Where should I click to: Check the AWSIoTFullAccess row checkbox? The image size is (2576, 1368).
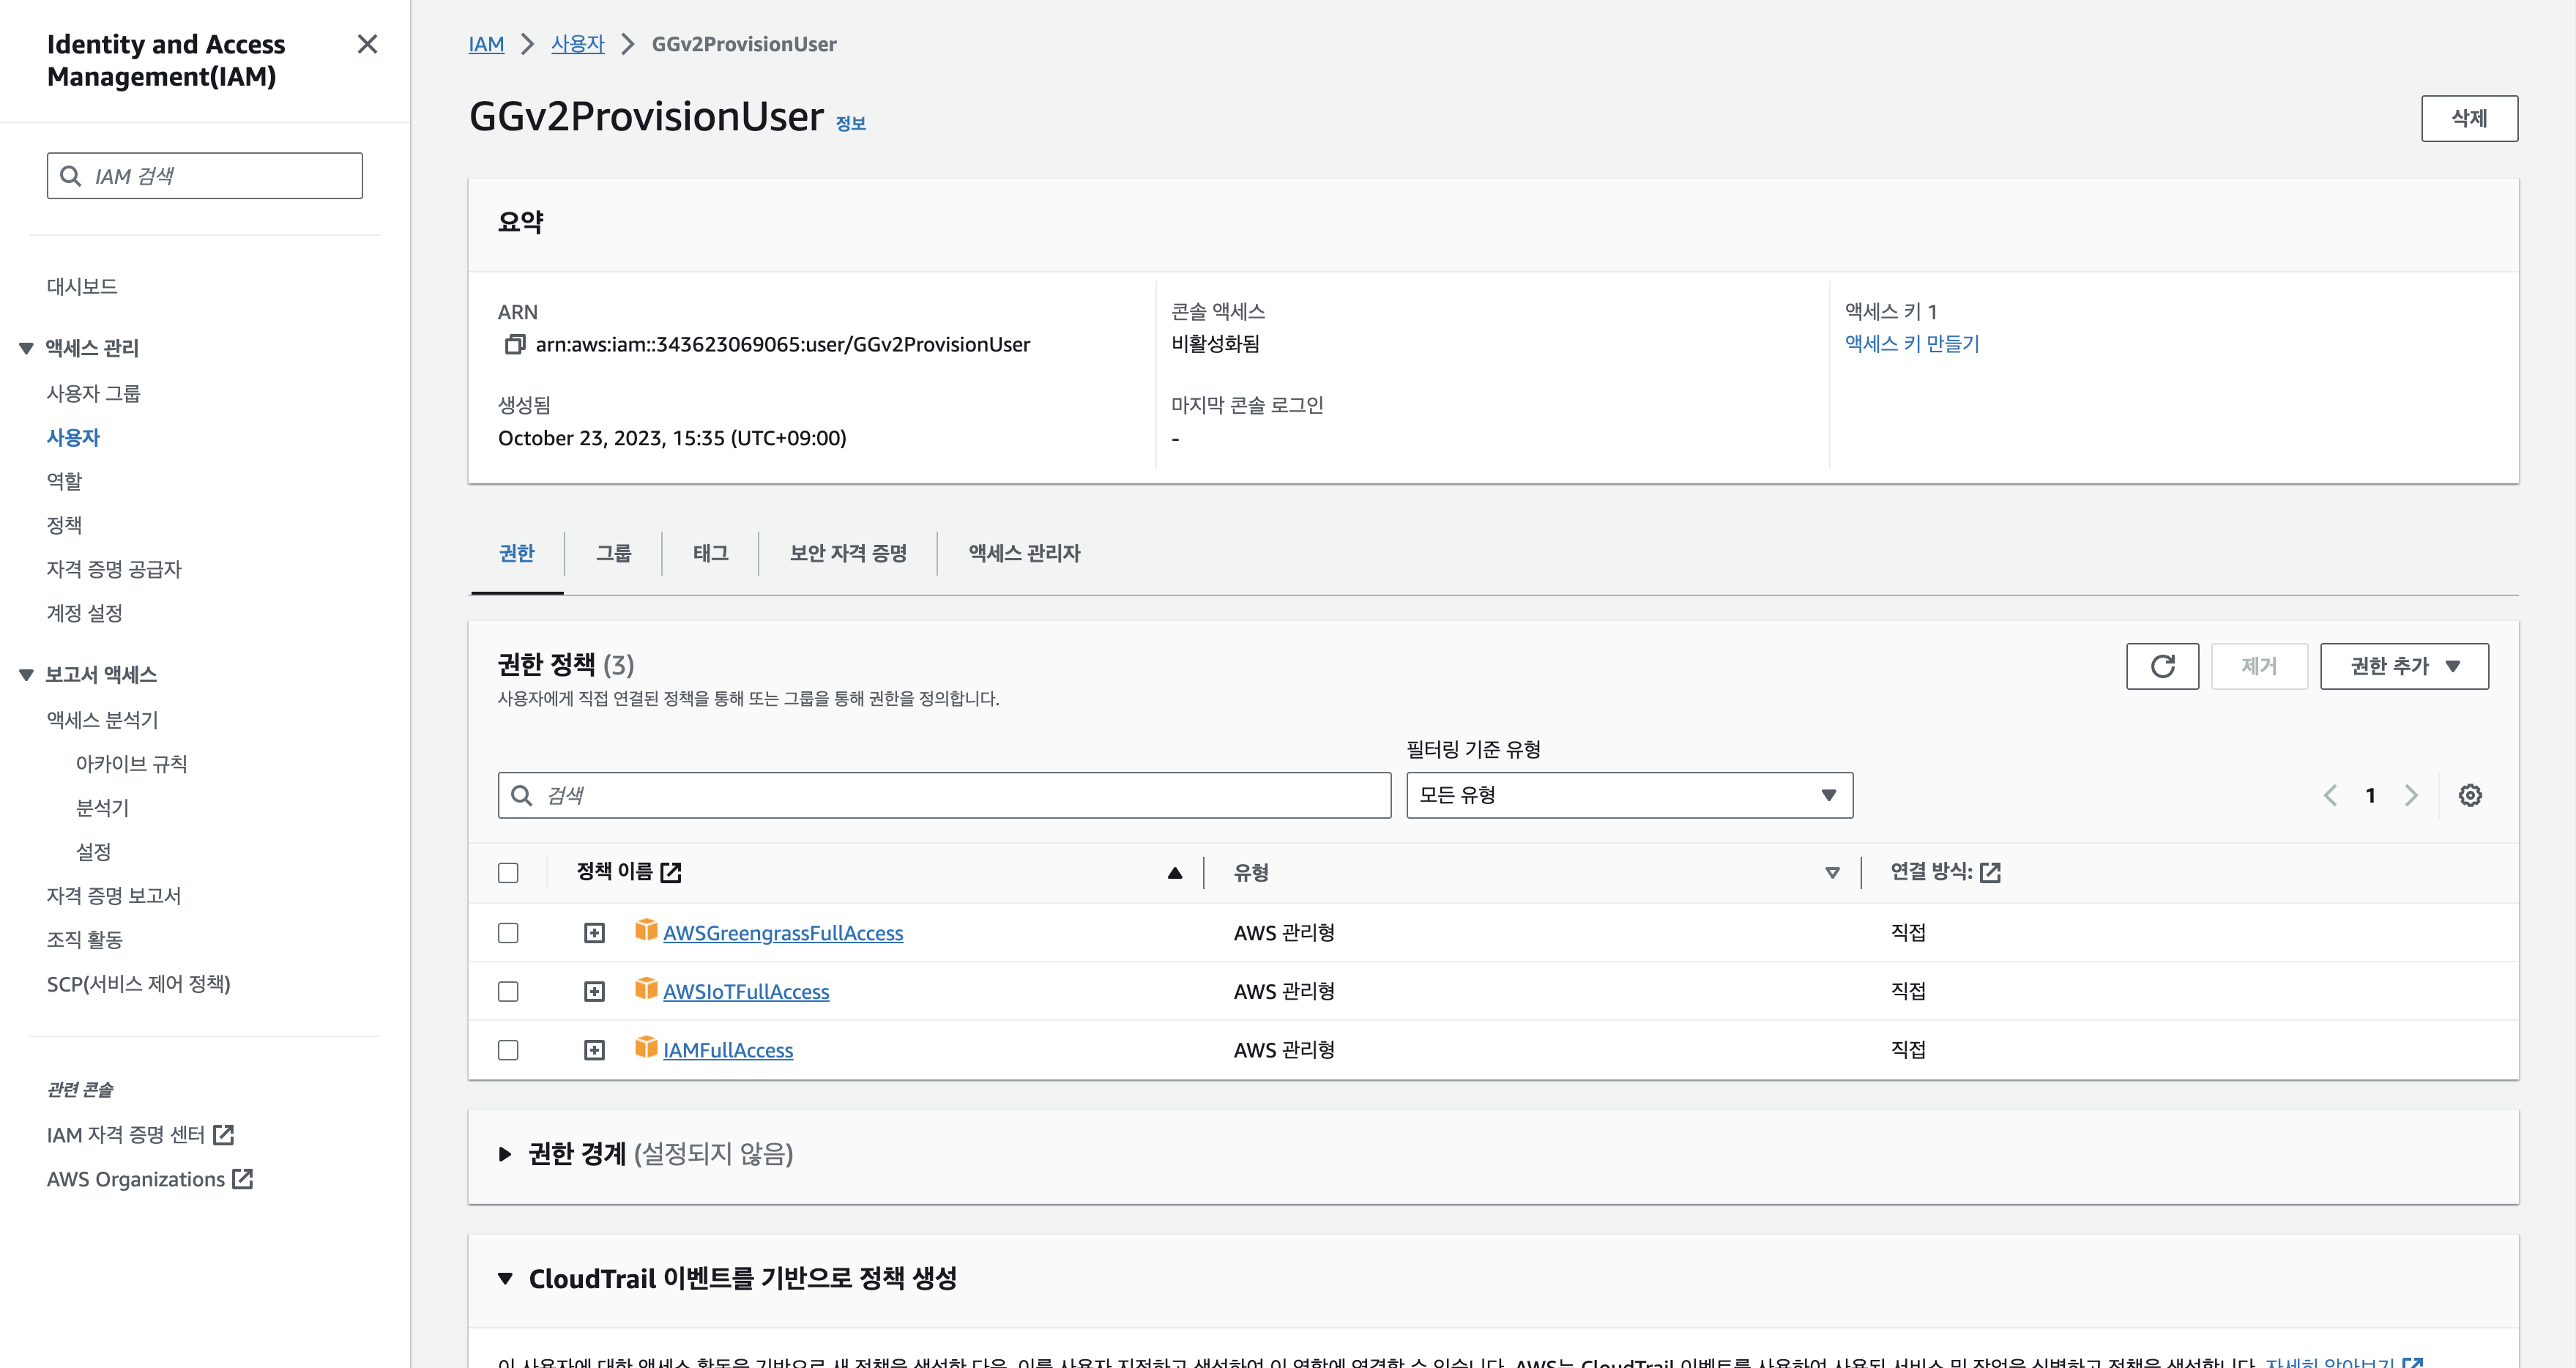click(x=508, y=991)
